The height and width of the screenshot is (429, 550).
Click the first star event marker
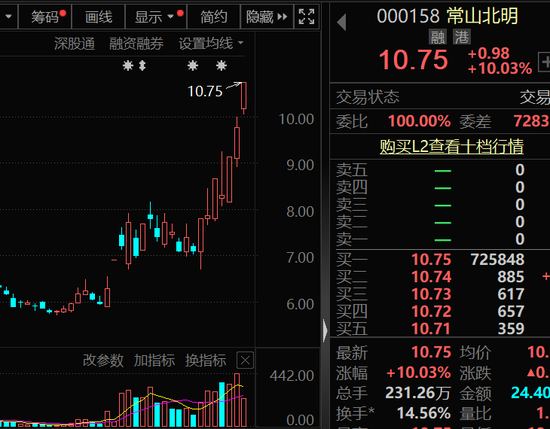pyautogui.click(x=128, y=66)
